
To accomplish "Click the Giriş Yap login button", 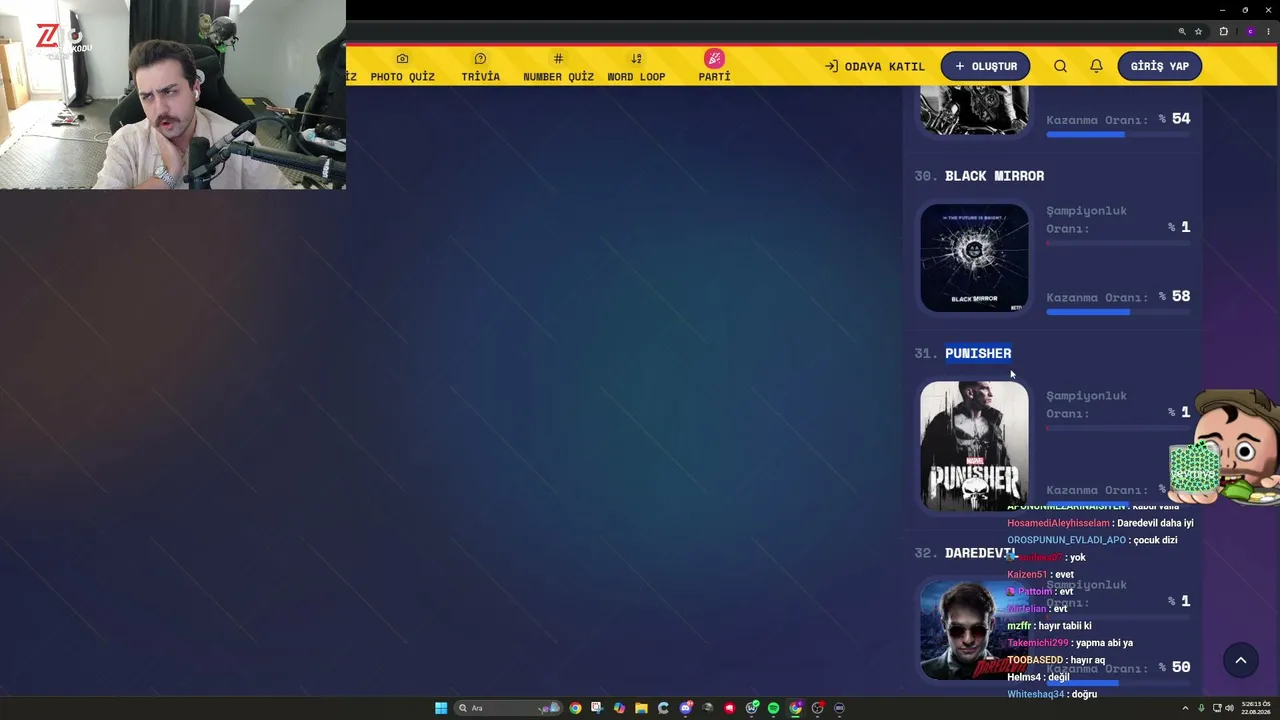I will click(1159, 66).
